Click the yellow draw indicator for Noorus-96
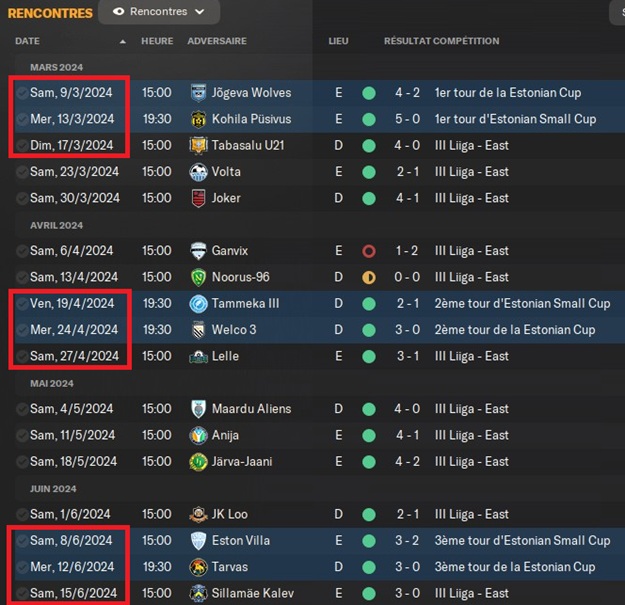 coord(369,277)
